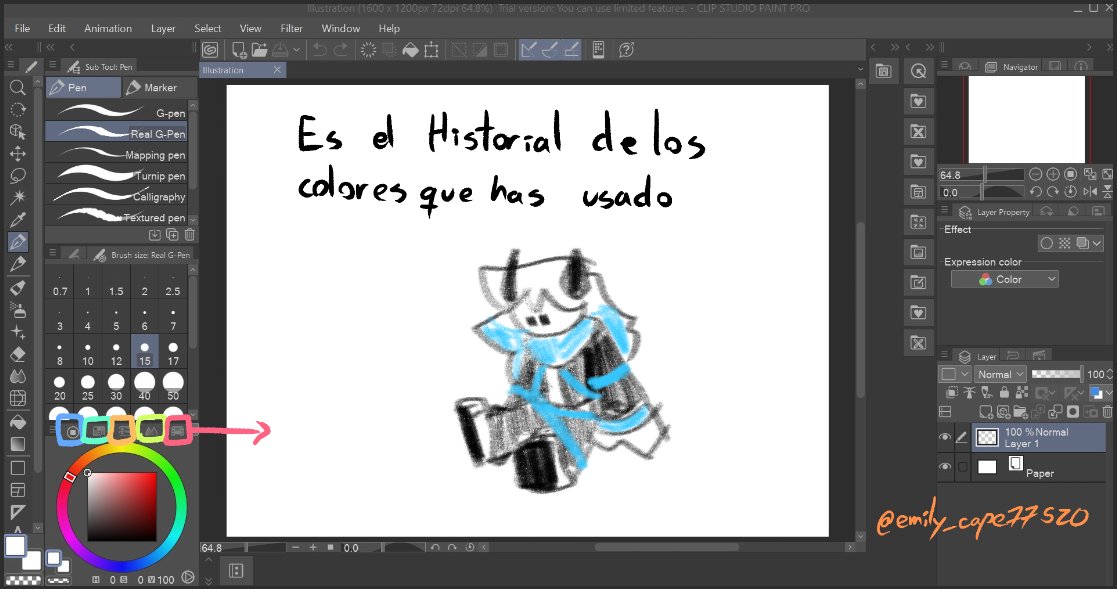Click Create layer mask icon

[x=1073, y=412]
